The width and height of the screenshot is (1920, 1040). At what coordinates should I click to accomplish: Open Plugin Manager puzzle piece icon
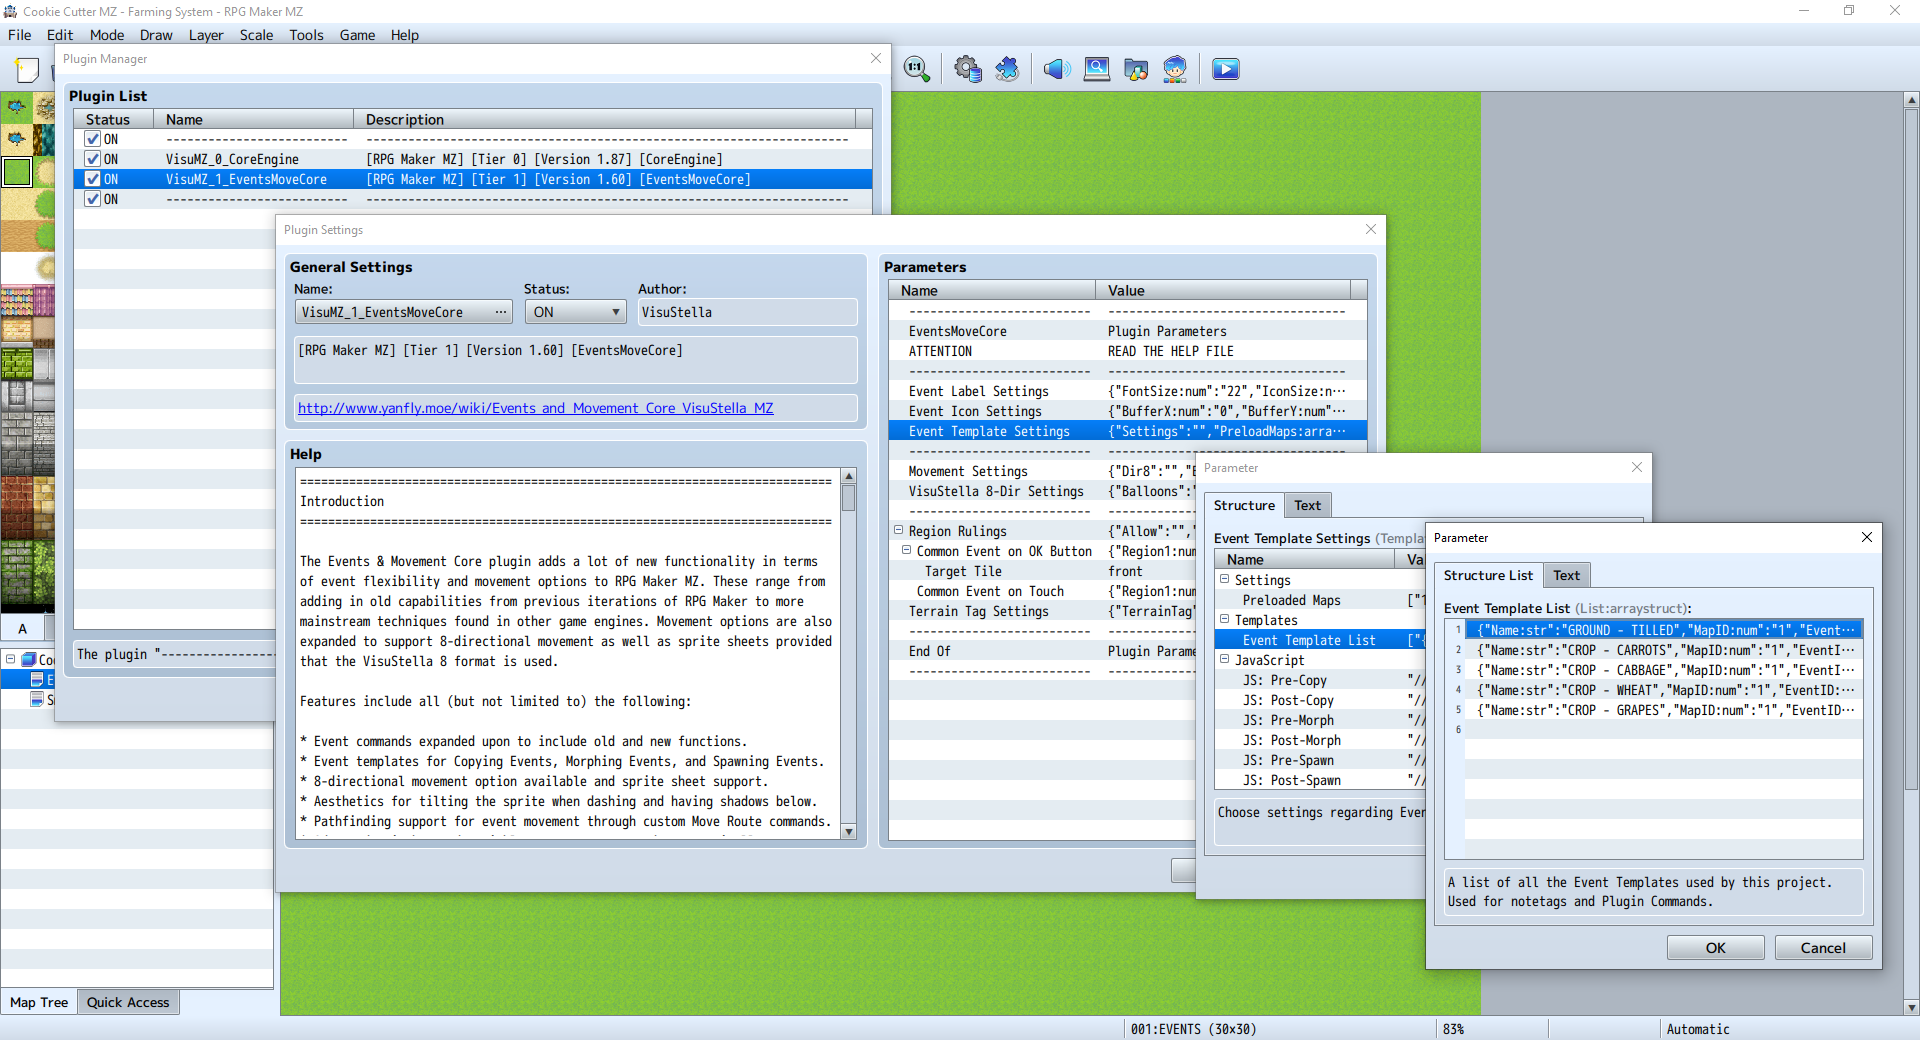(x=1007, y=69)
